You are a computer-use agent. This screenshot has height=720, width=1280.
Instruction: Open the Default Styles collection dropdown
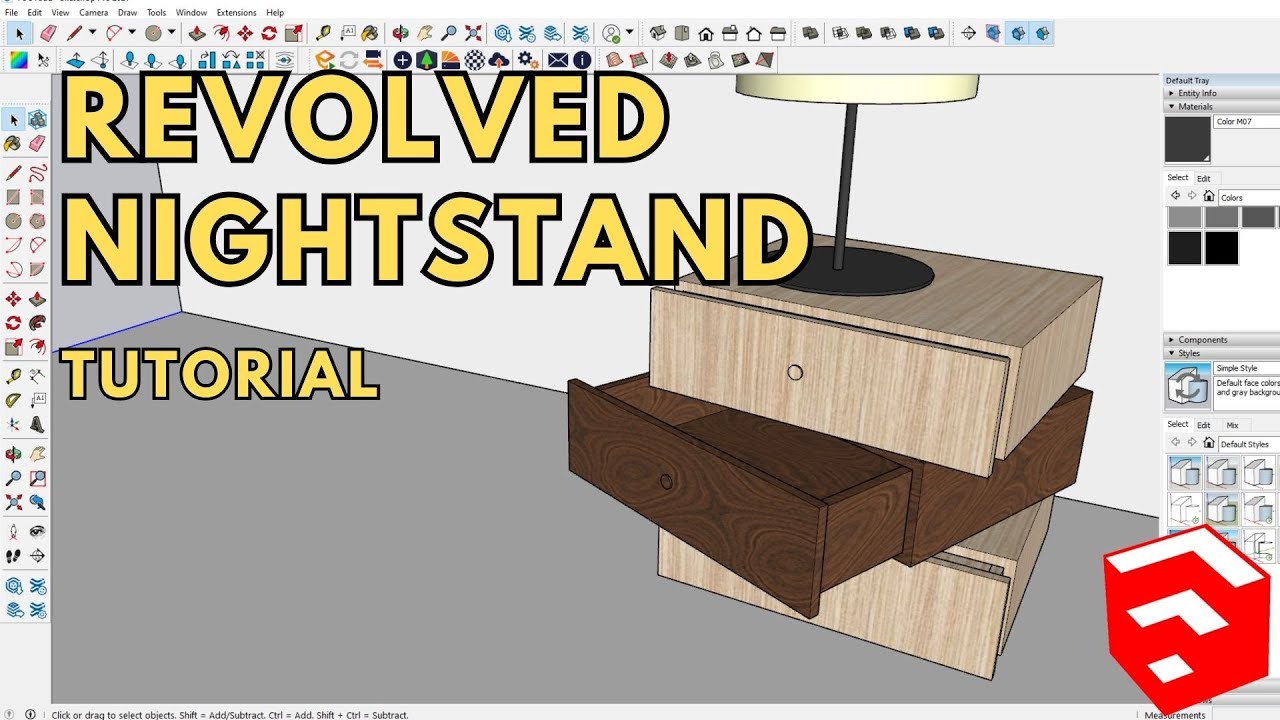pyautogui.click(x=1249, y=444)
